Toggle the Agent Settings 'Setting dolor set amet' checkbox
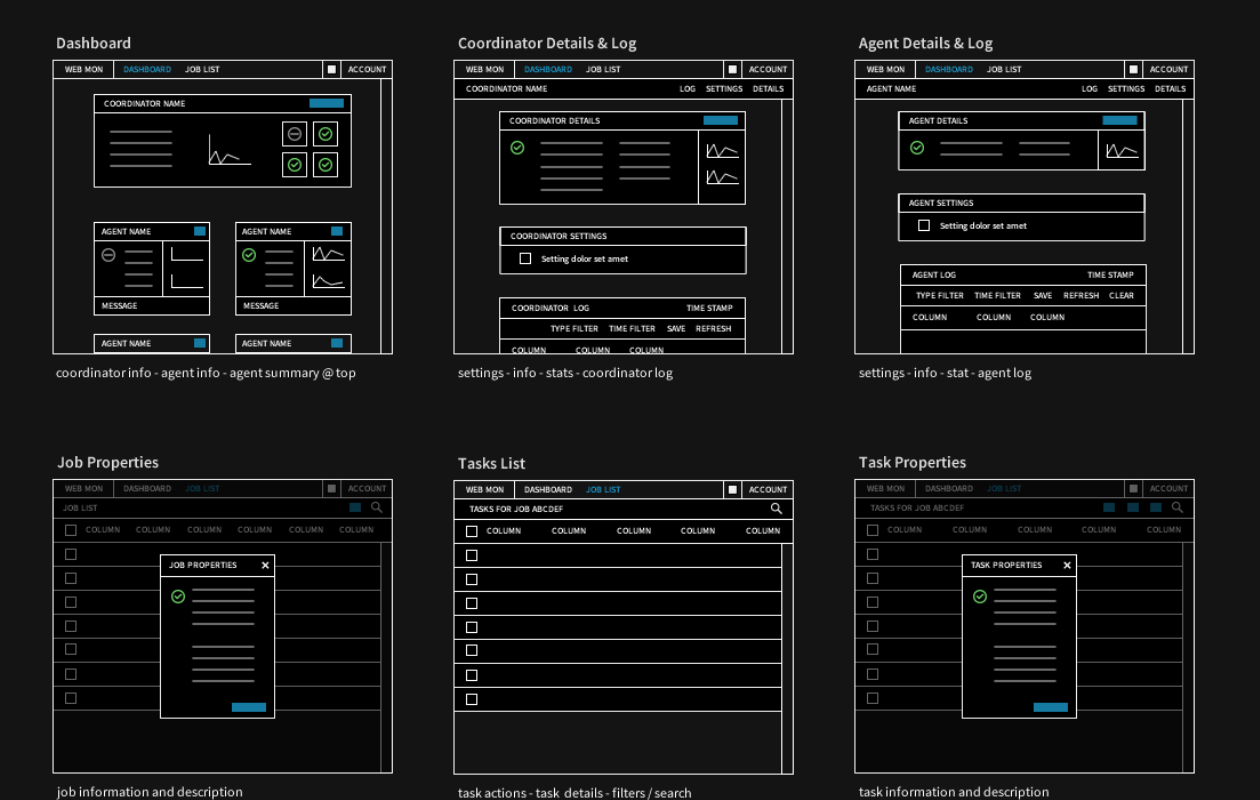Viewport: 1260px width, 800px height. point(924,226)
